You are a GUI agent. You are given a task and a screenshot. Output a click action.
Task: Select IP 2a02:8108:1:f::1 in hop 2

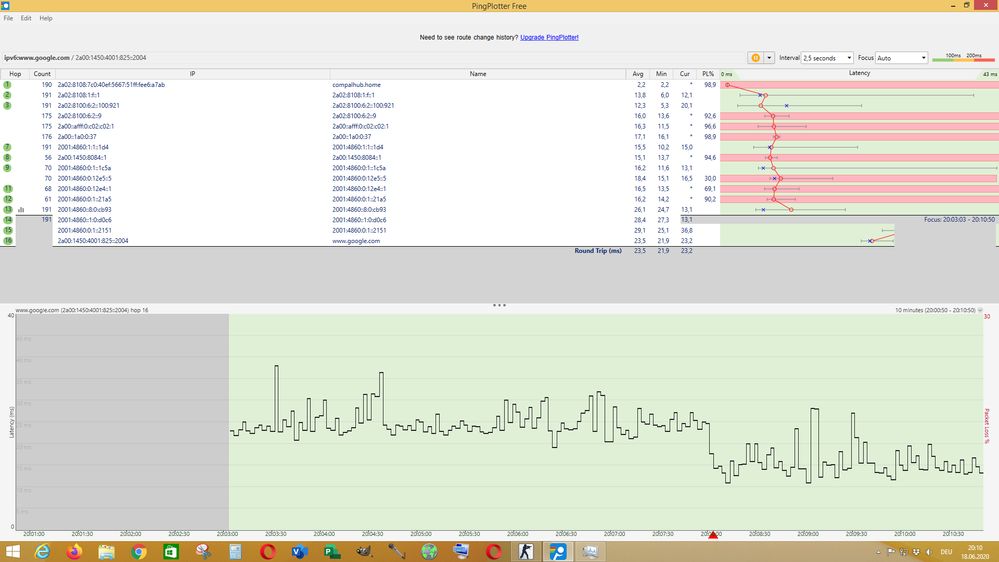[78, 95]
